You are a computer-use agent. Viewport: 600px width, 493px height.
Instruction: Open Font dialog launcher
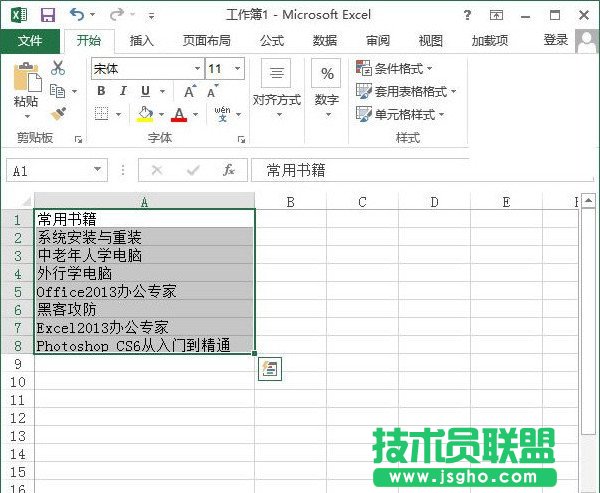(x=241, y=139)
